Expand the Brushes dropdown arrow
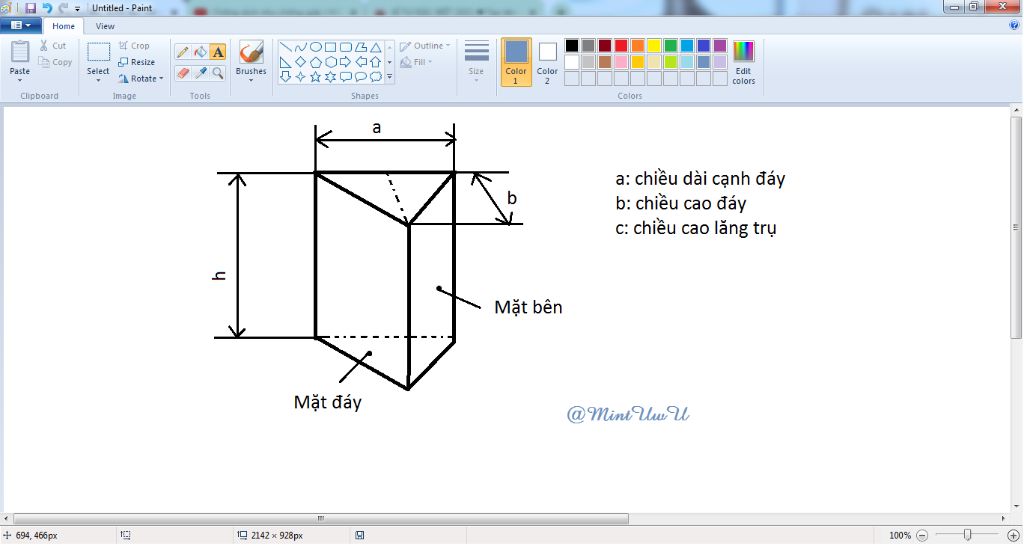This screenshot has width=1024, height=549. (x=251, y=80)
